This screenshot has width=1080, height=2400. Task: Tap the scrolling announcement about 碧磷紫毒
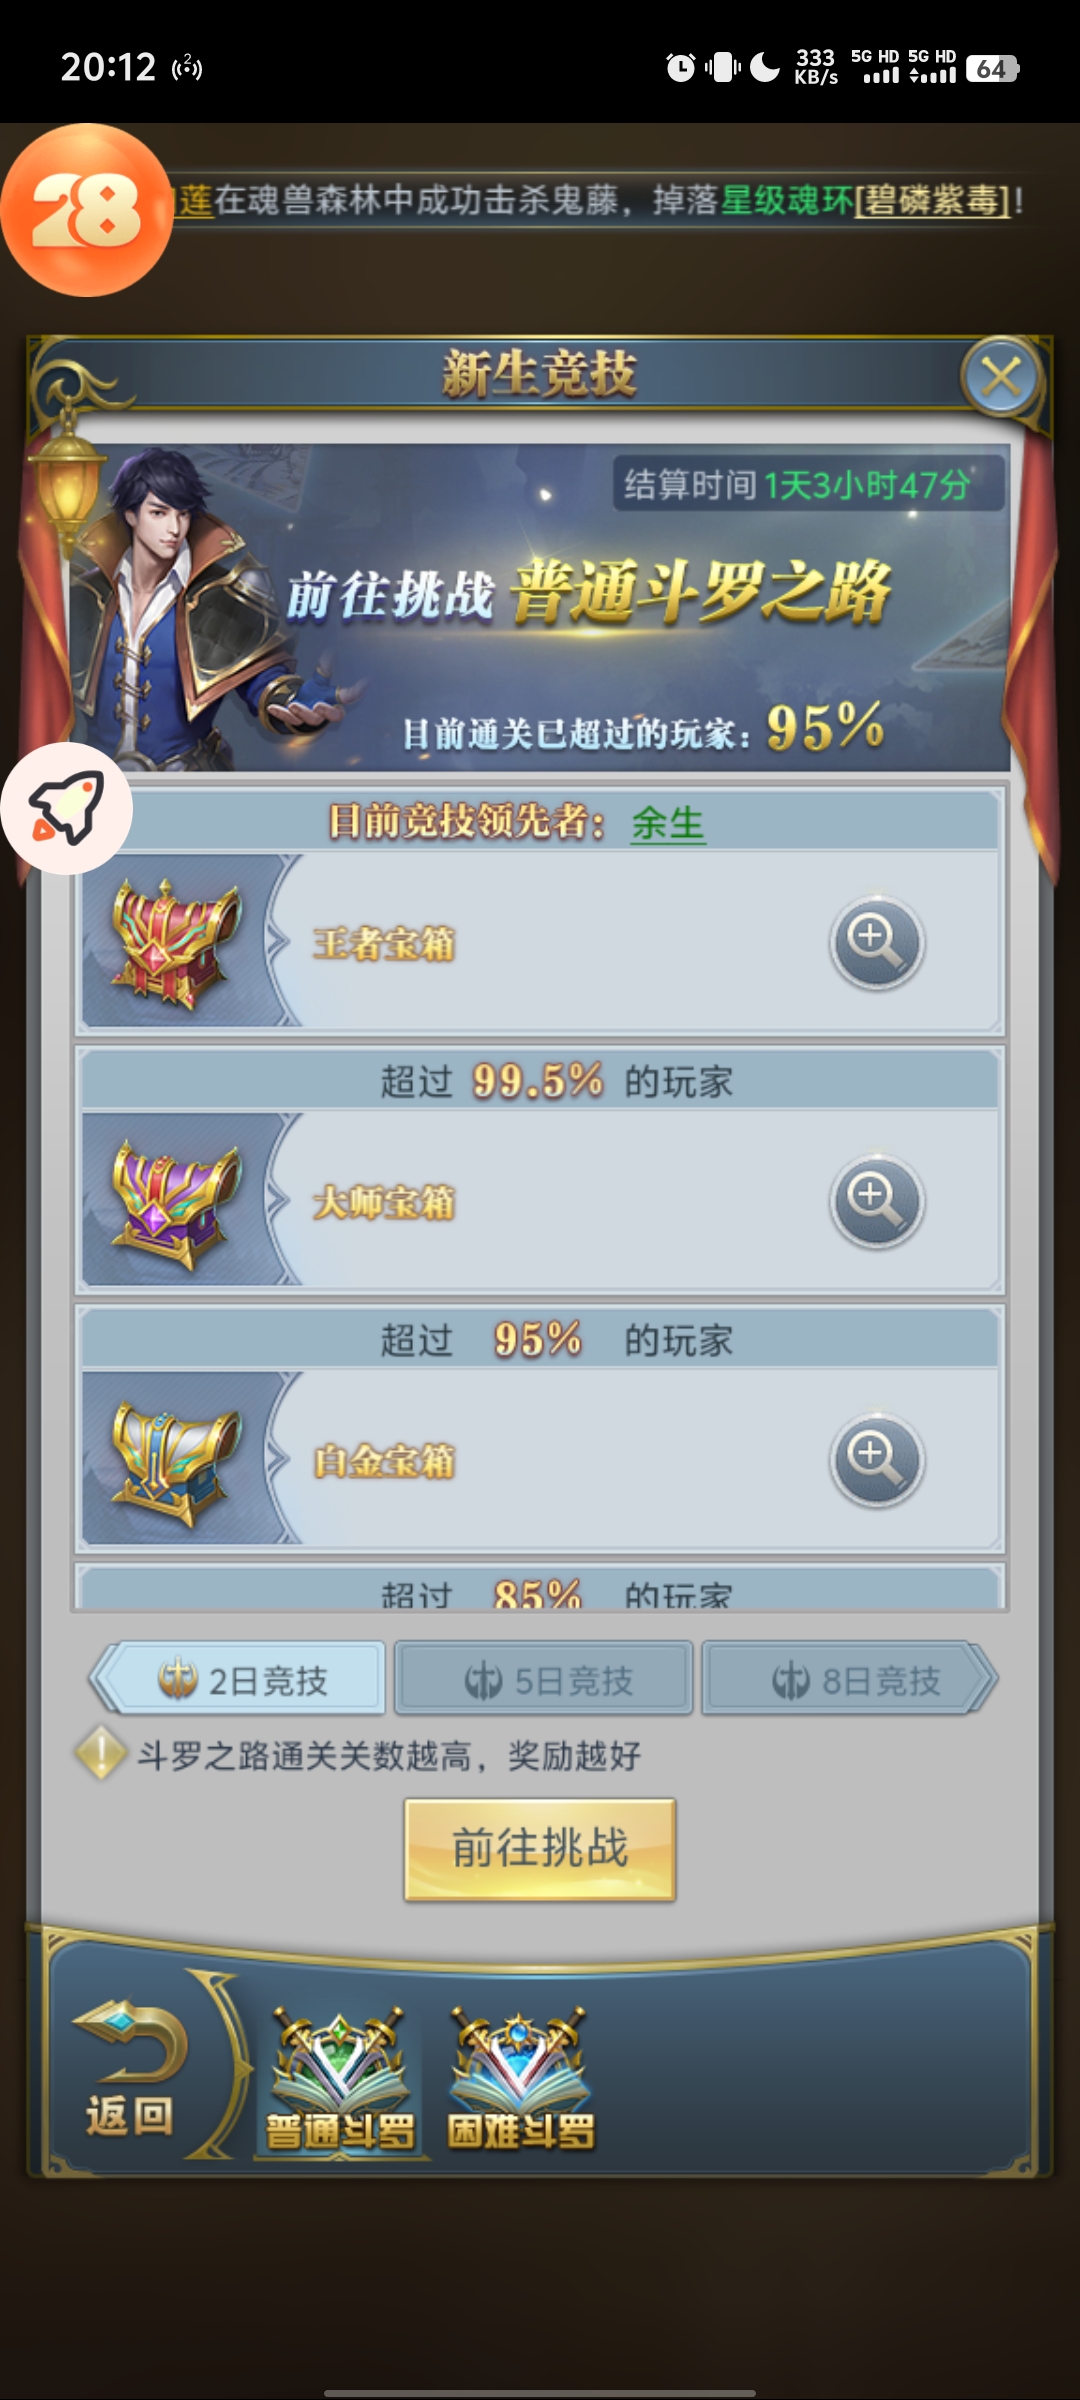tap(600, 200)
